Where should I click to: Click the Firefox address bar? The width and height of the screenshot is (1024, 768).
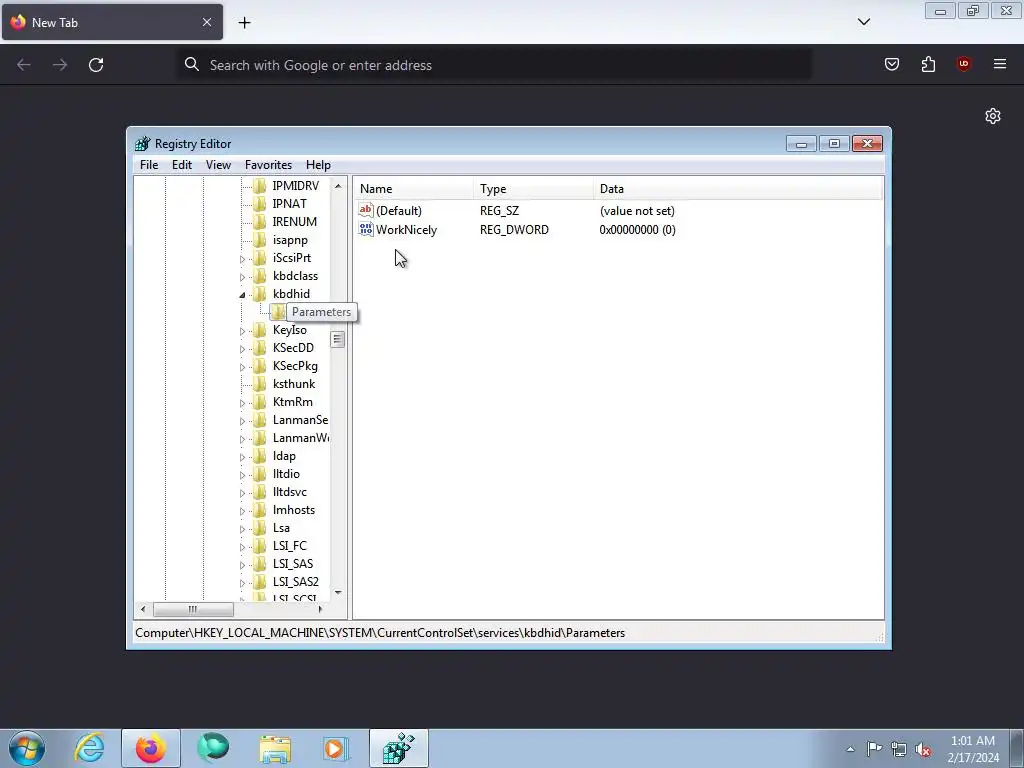tap(495, 65)
